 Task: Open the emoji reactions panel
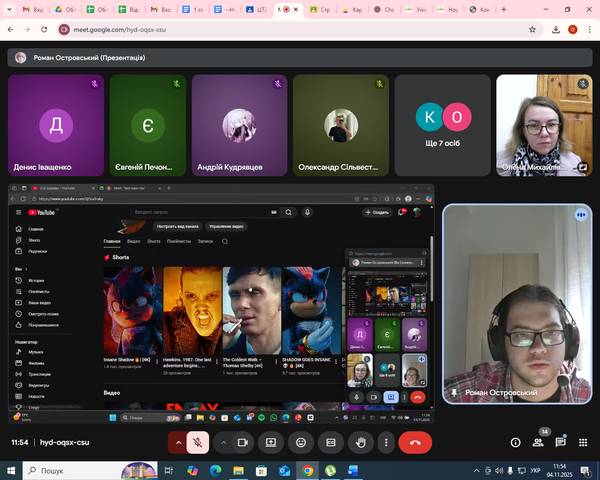click(301, 442)
